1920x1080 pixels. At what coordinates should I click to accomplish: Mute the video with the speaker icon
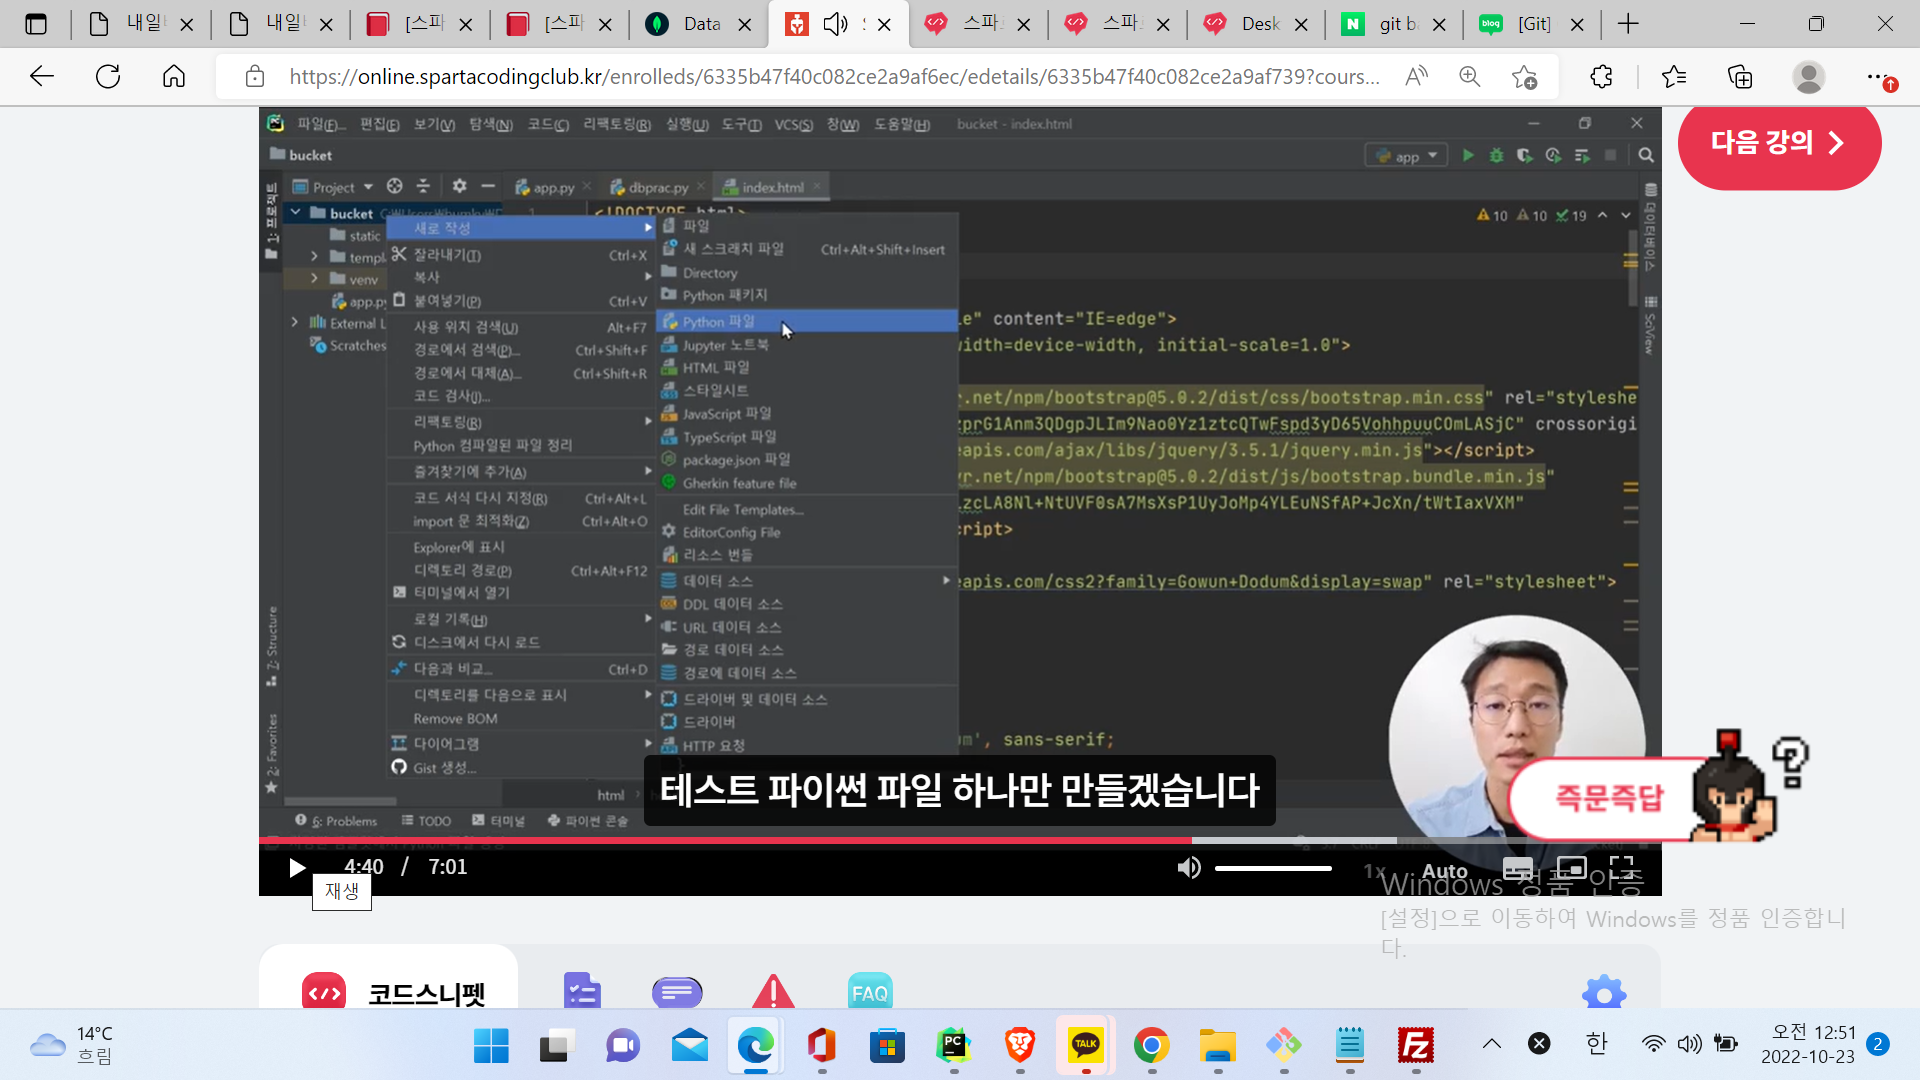tap(1188, 868)
